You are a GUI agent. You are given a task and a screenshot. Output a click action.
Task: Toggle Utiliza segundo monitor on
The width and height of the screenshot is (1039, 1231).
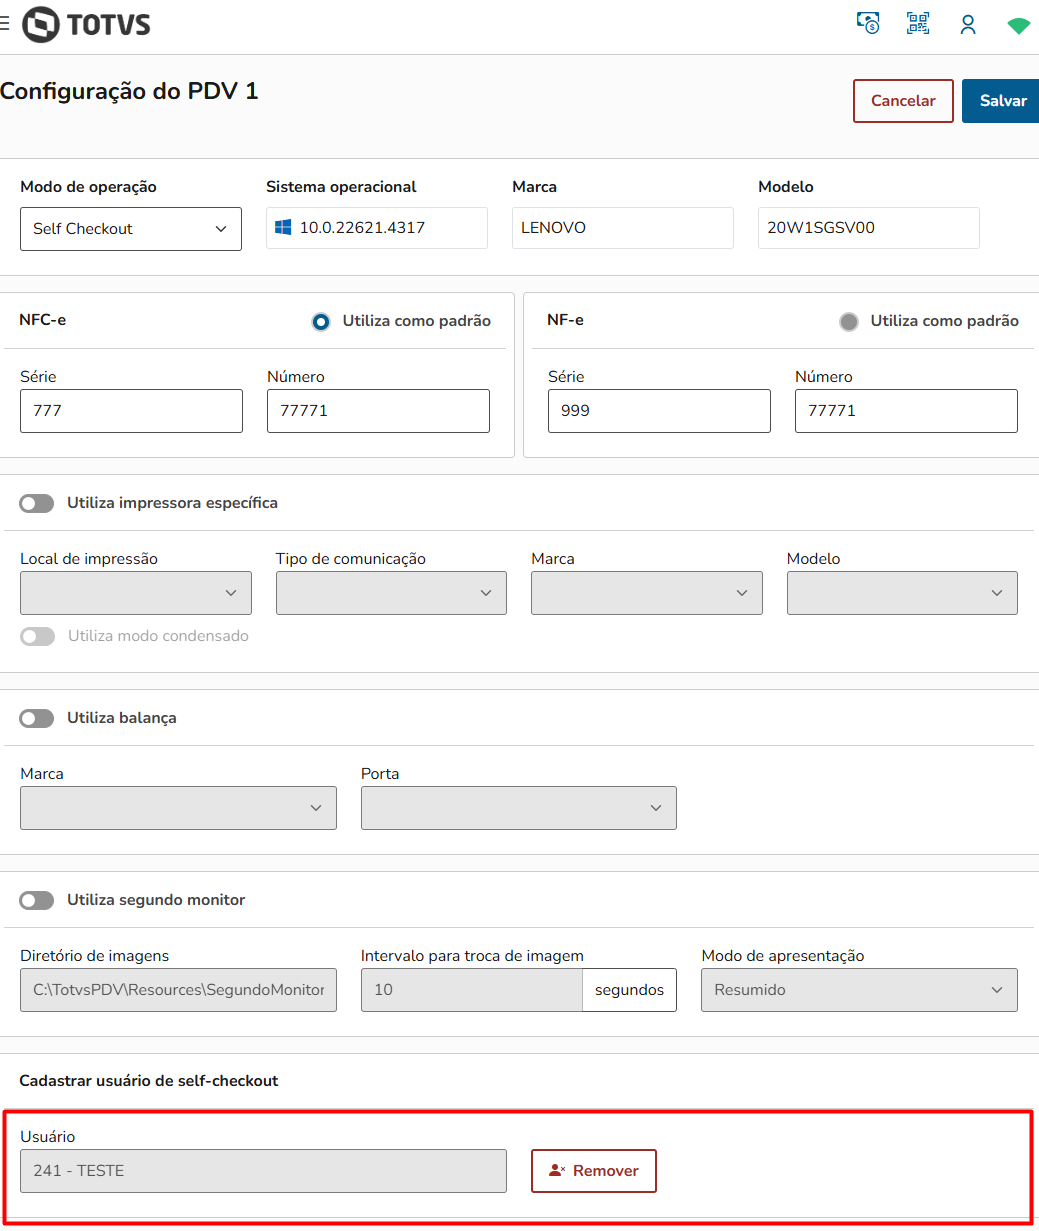[x=37, y=900]
